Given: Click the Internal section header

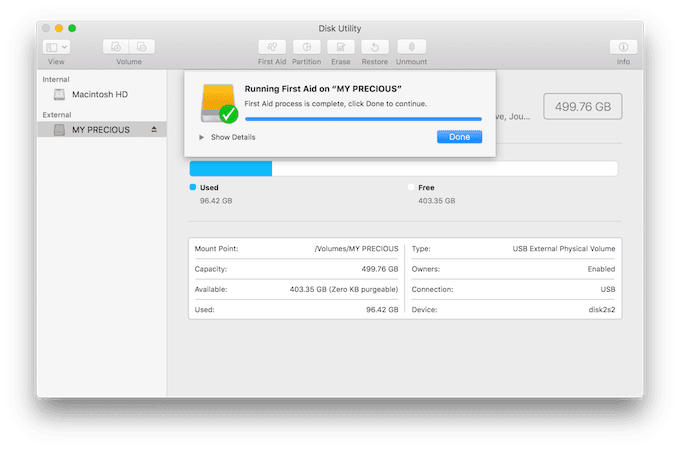Looking at the screenshot, I should [x=56, y=79].
